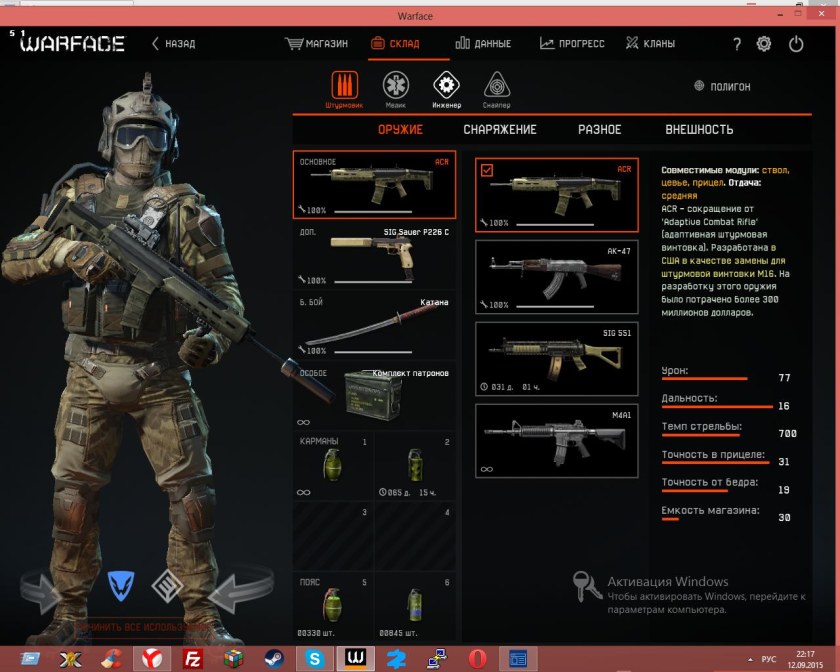Open Skype from taskbar
Viewport: 840px width, 672px height.
point(315,659)
